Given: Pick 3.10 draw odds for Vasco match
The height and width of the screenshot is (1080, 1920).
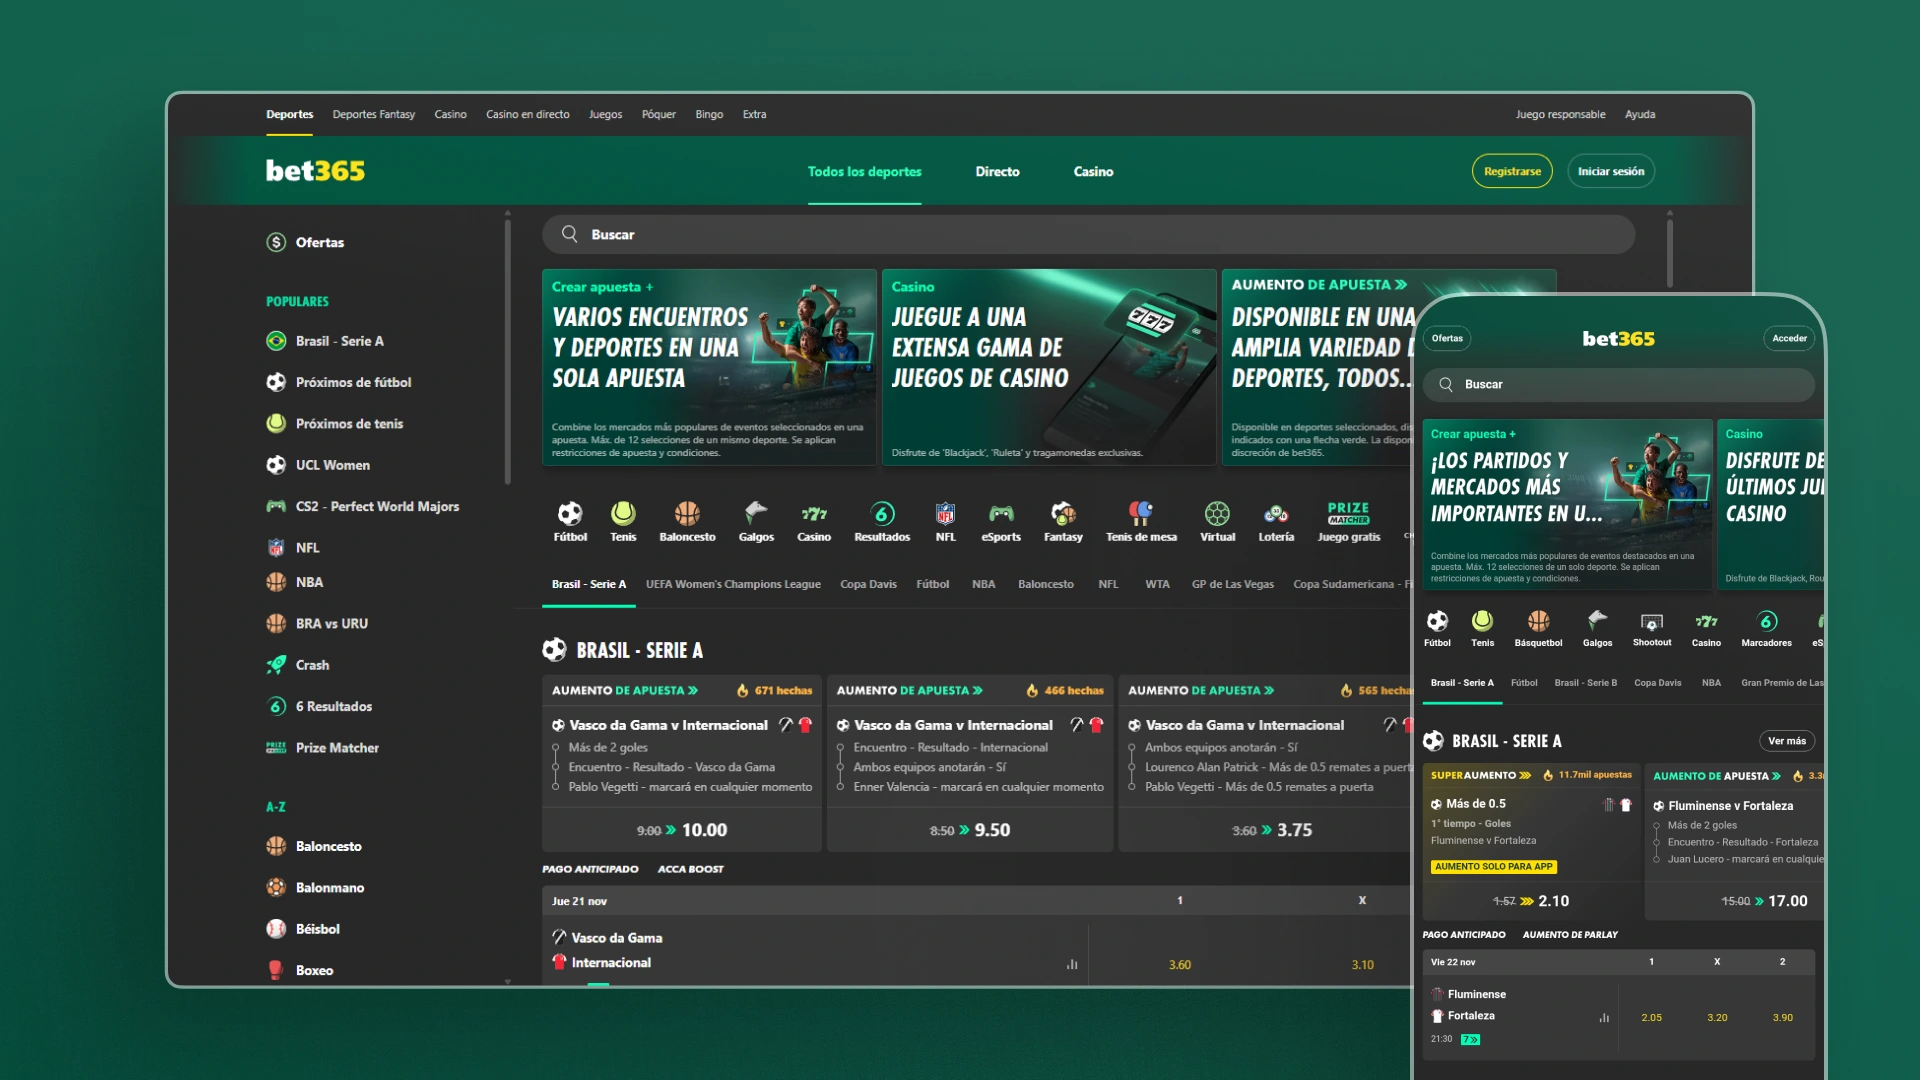Looking at the screenshot, I should (x=1362, y=965).
